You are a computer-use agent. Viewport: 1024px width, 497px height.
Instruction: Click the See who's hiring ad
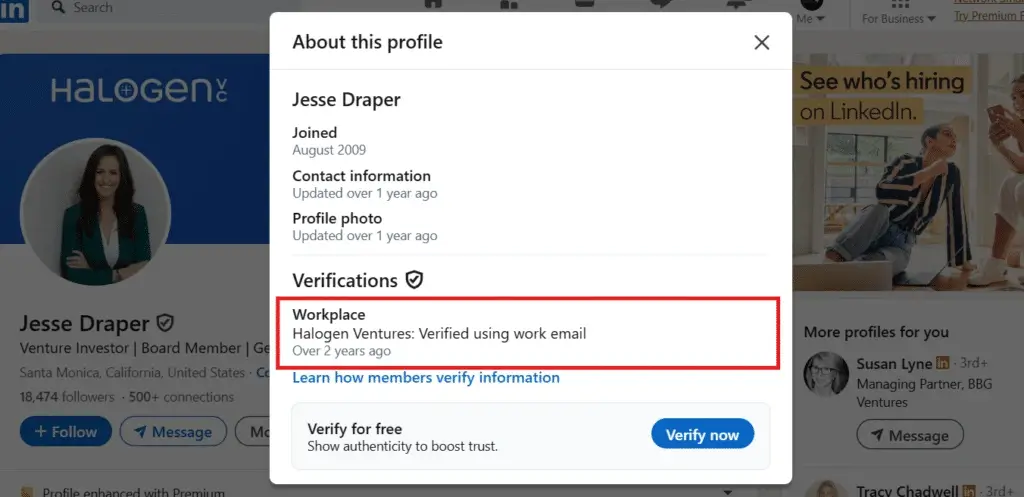tap(908, 172)
